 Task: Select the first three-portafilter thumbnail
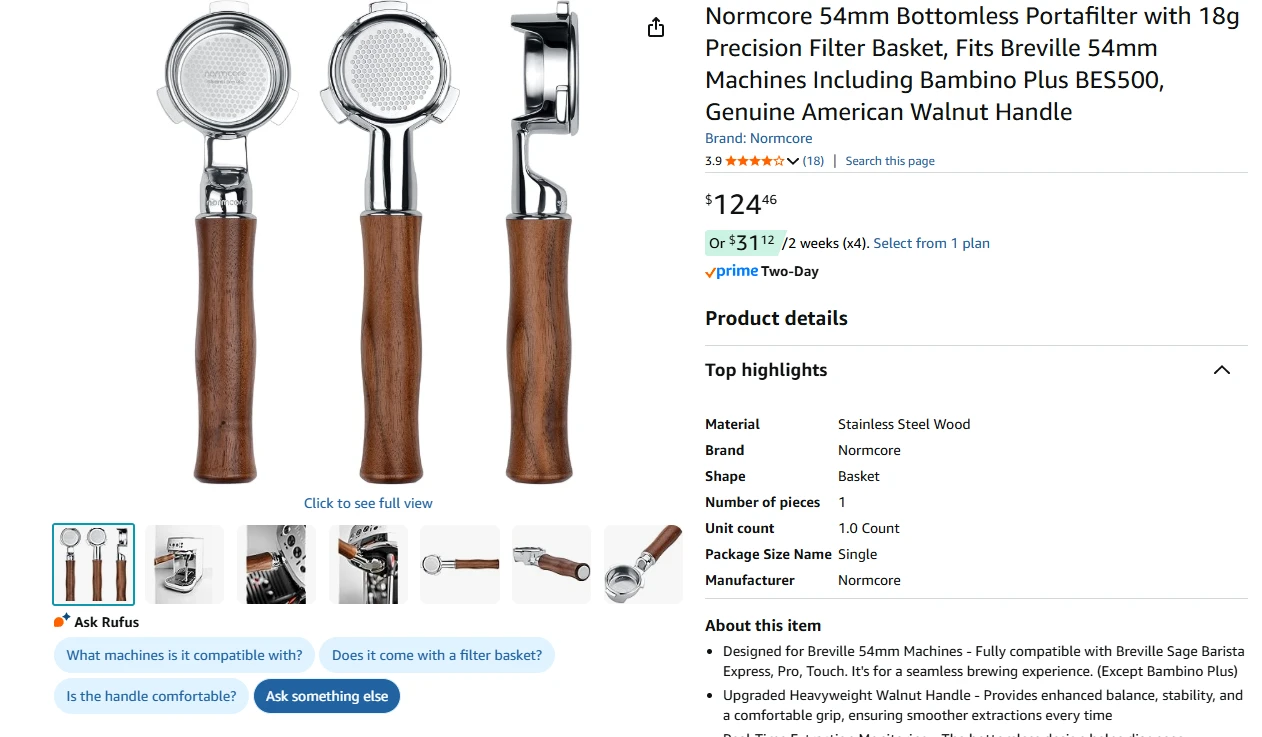[93, 565]
